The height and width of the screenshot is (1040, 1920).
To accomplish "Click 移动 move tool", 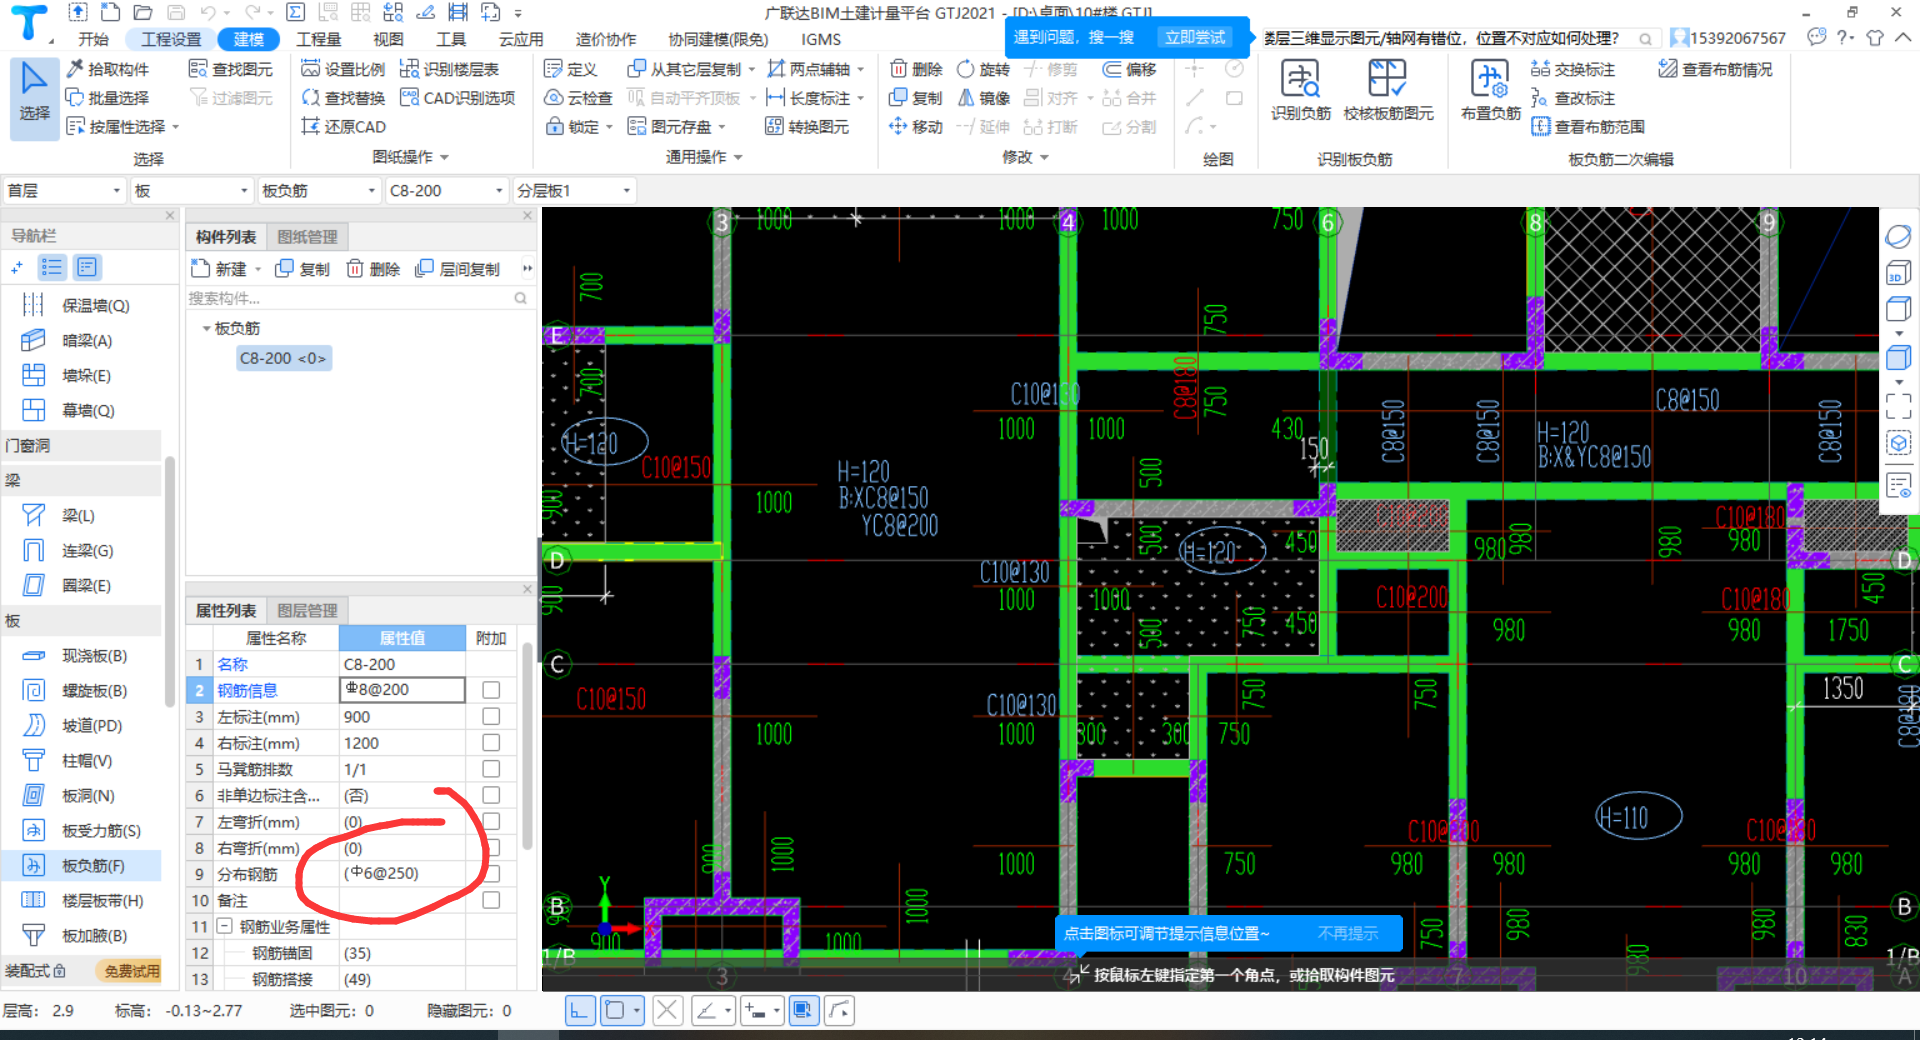I will click(x=916, y=127).
